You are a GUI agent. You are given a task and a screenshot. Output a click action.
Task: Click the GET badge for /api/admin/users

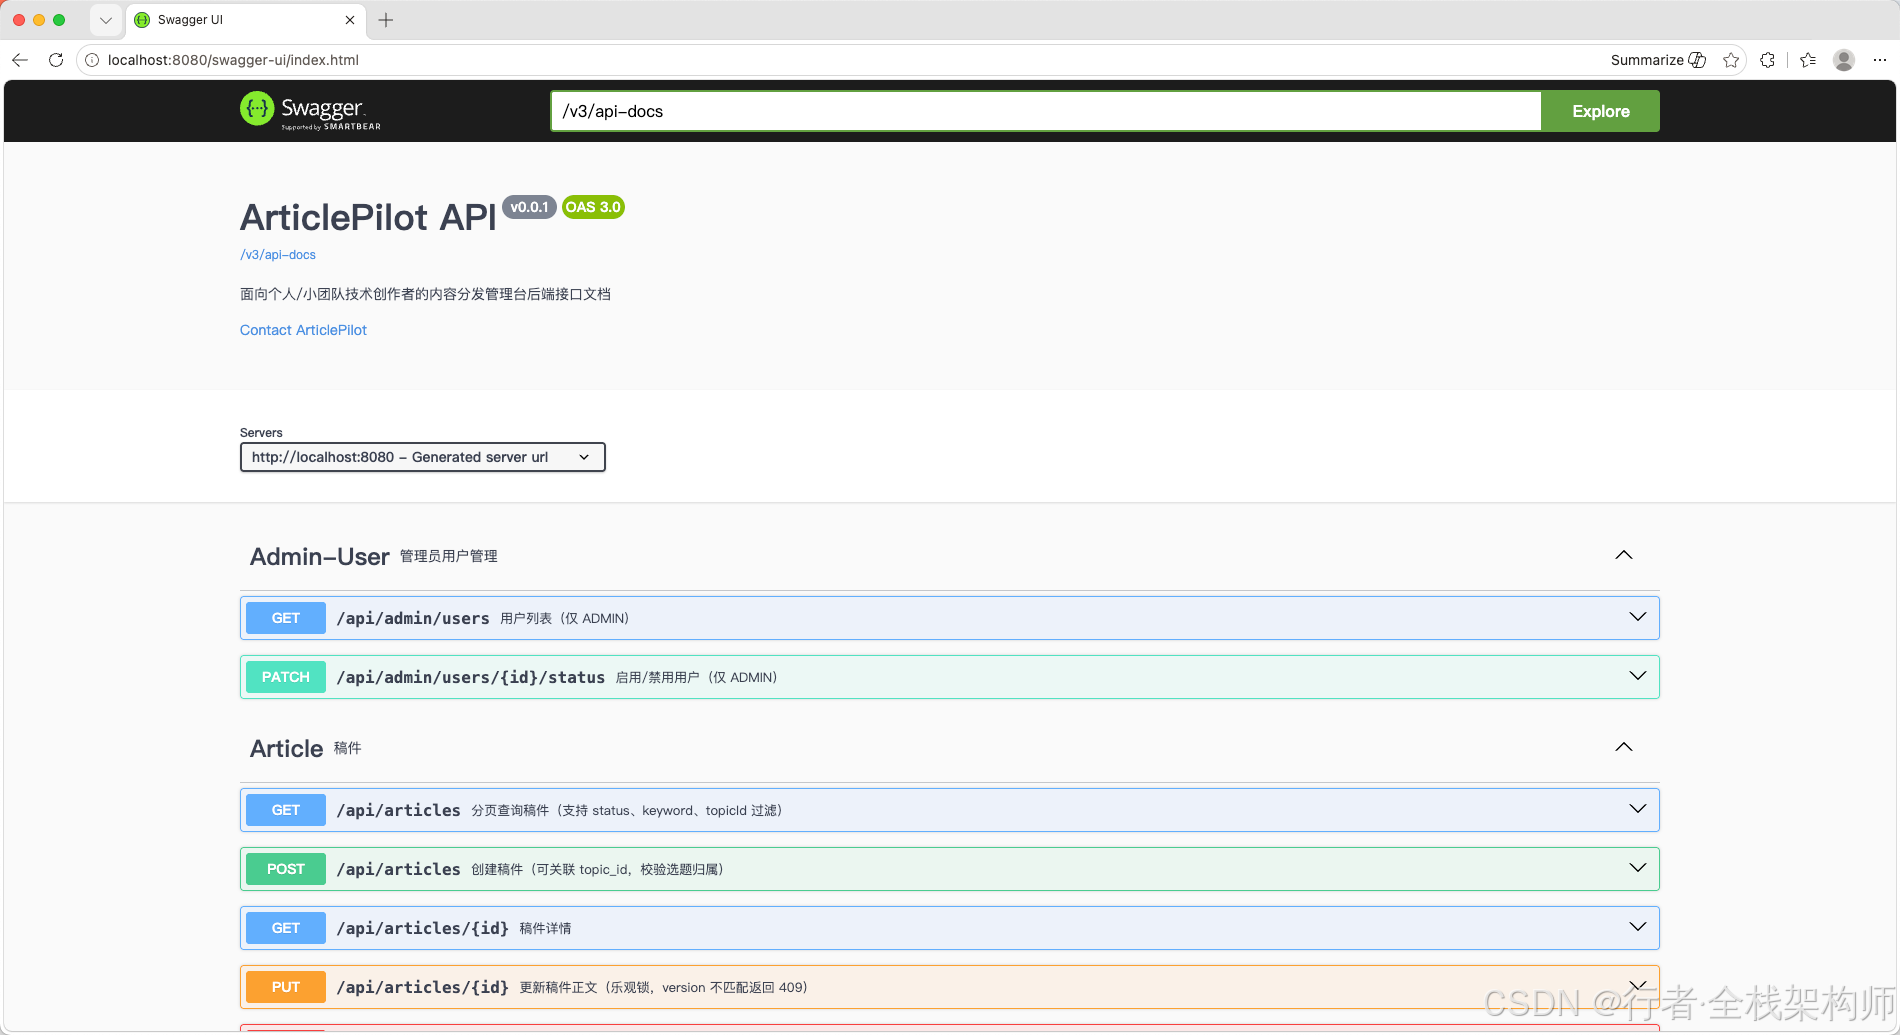tap(286, 618)
